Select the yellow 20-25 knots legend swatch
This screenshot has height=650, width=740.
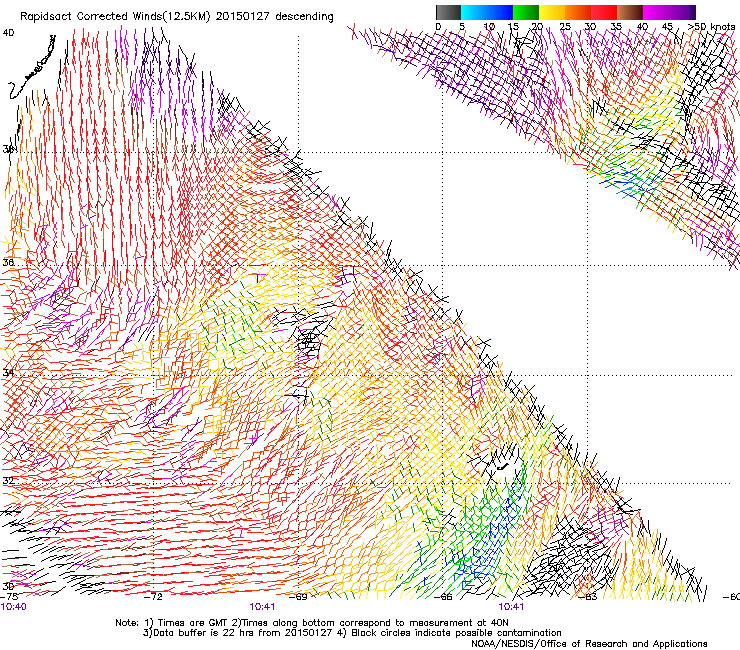552,12
